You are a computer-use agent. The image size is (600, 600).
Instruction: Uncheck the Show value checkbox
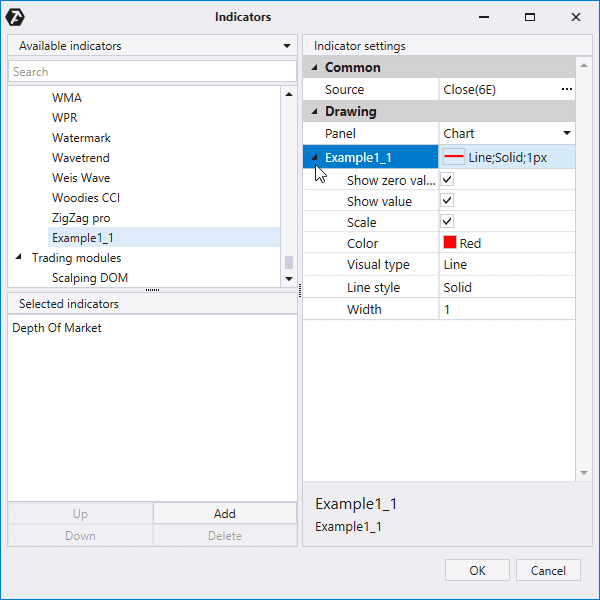pyautogui.click(x=448, y=201)
